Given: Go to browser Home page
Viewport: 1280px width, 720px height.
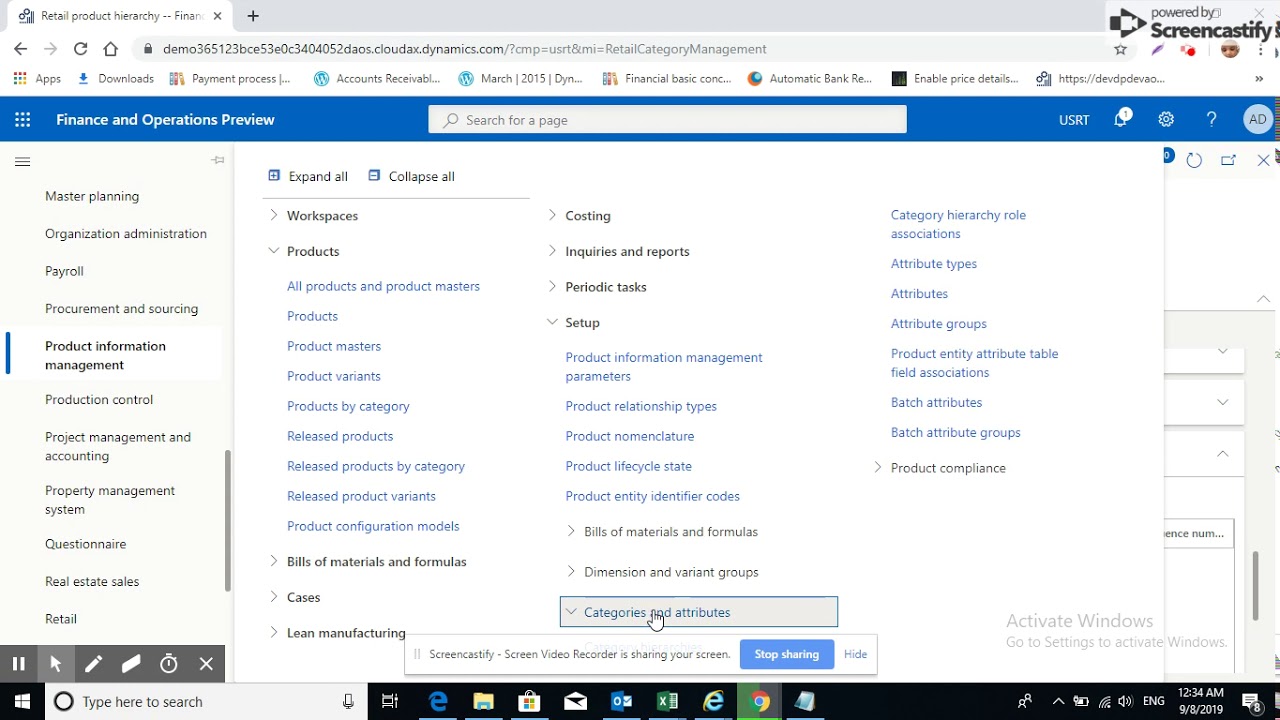Looking at the screenshot, I should point(110,48).
